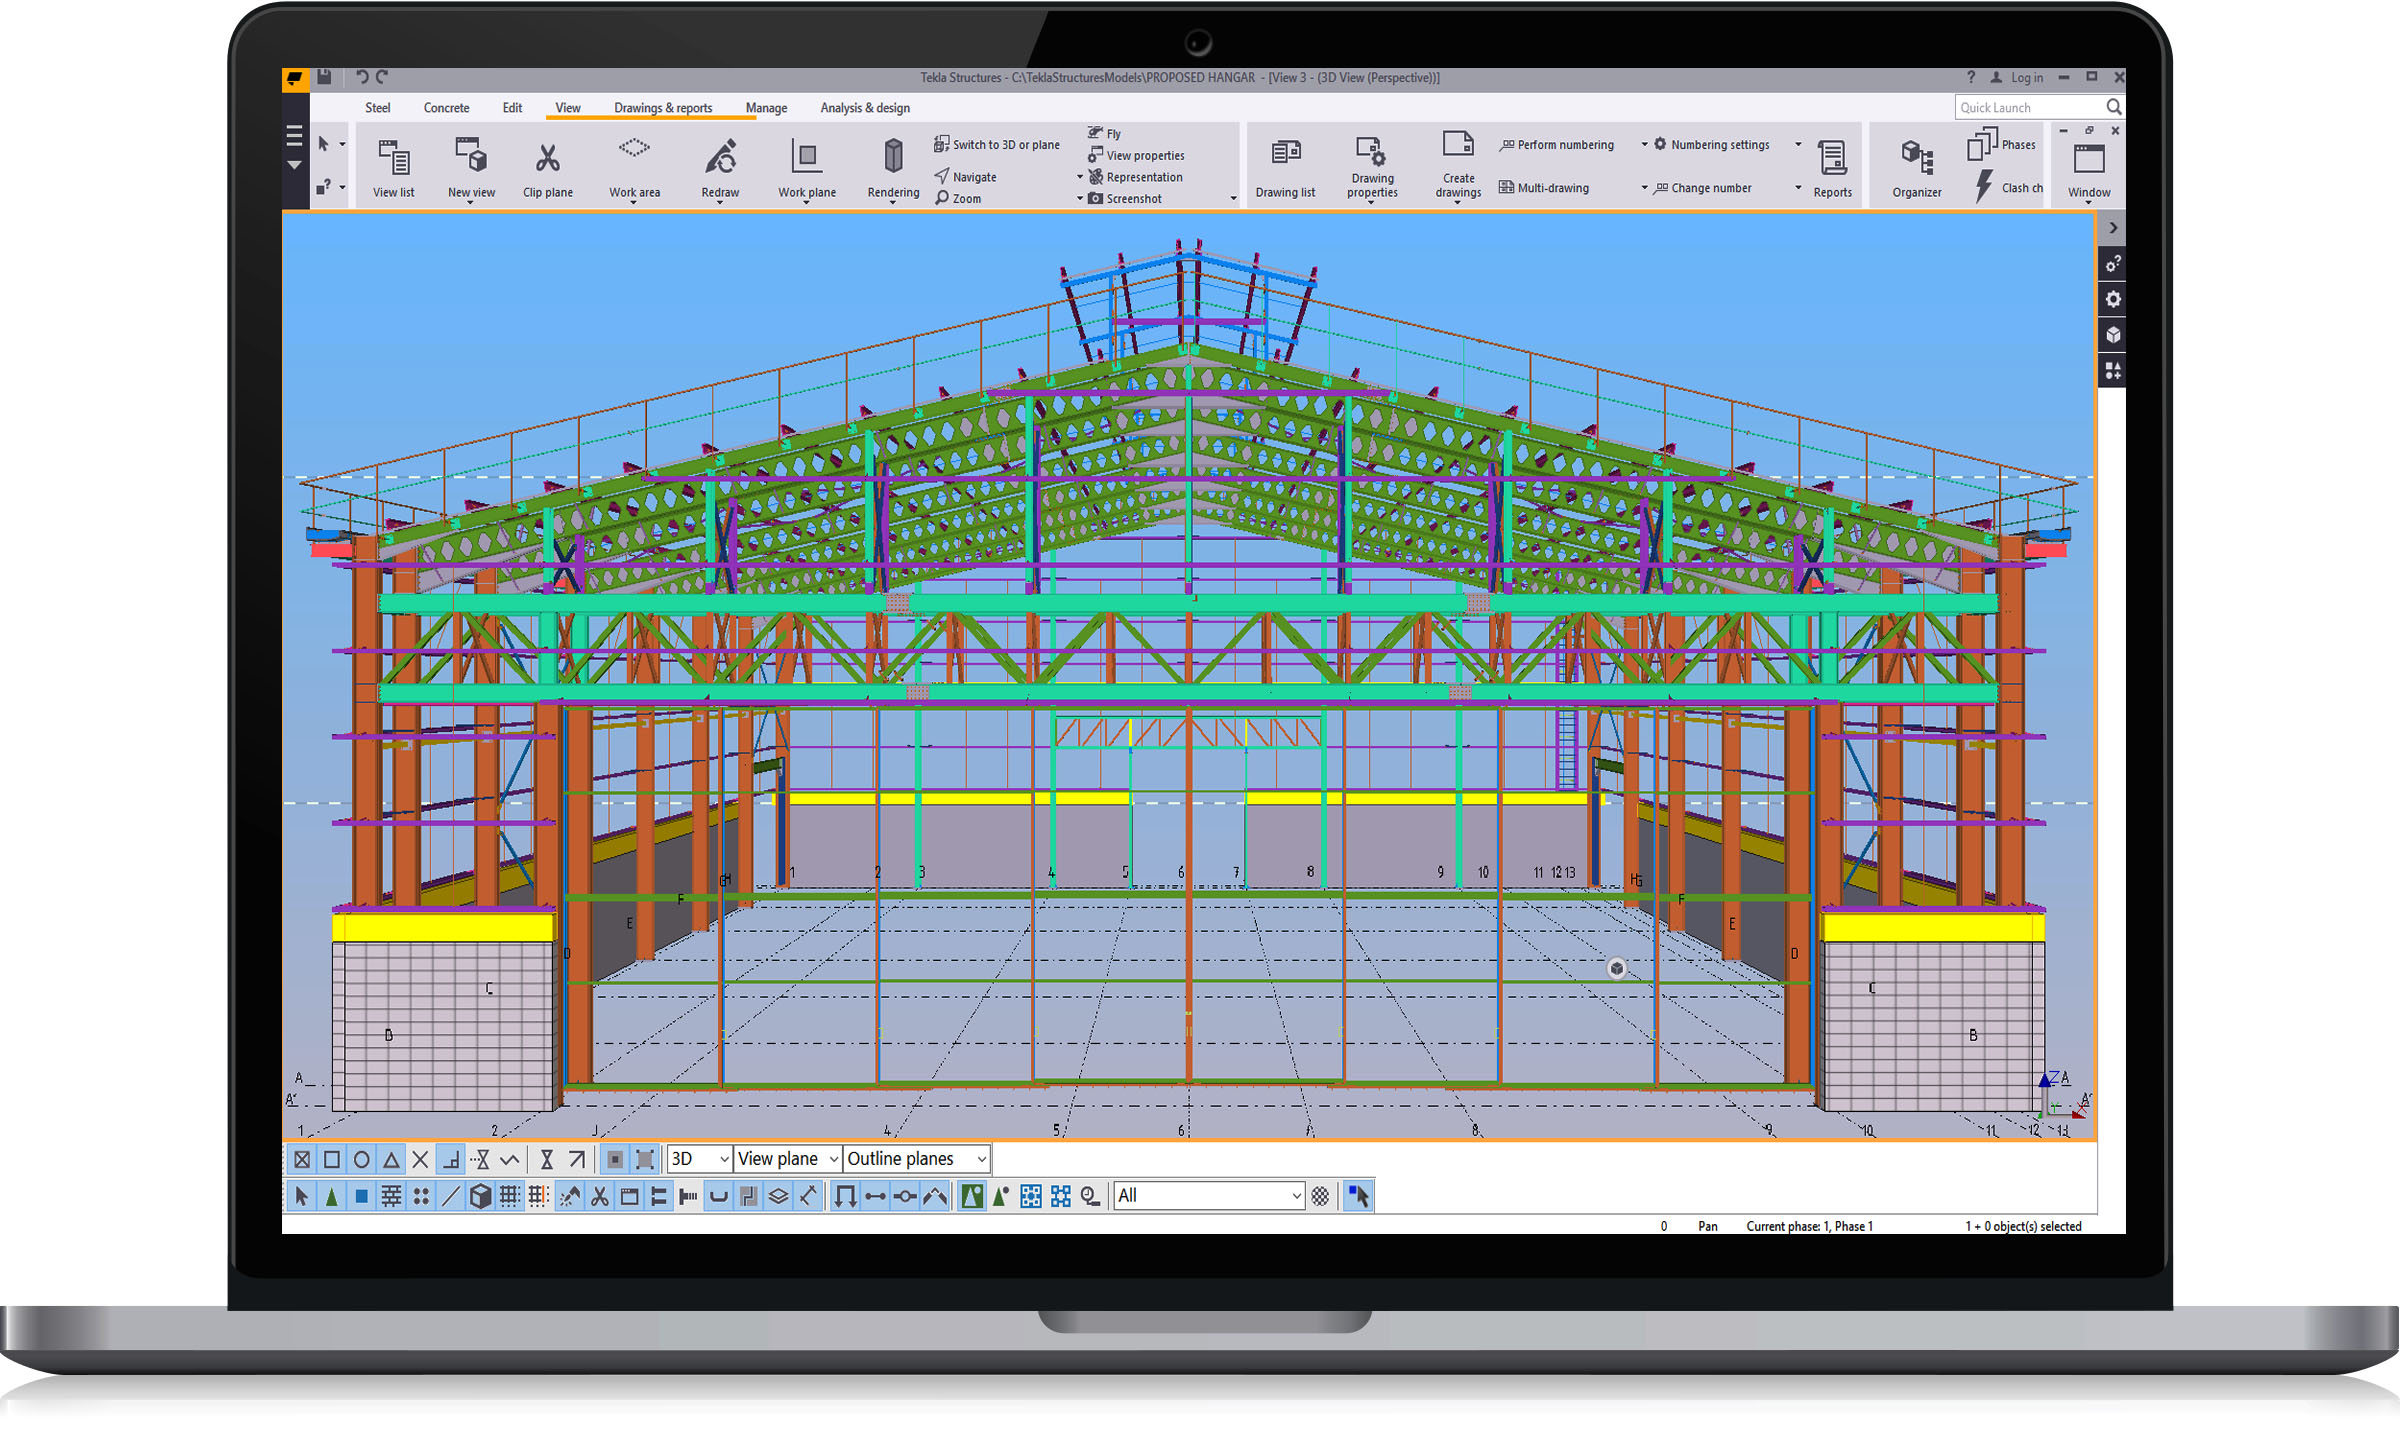Screen dimensions: 2400x1444
Task: Click Change number
Action: pyautogui.click(x=1702, y=188)
